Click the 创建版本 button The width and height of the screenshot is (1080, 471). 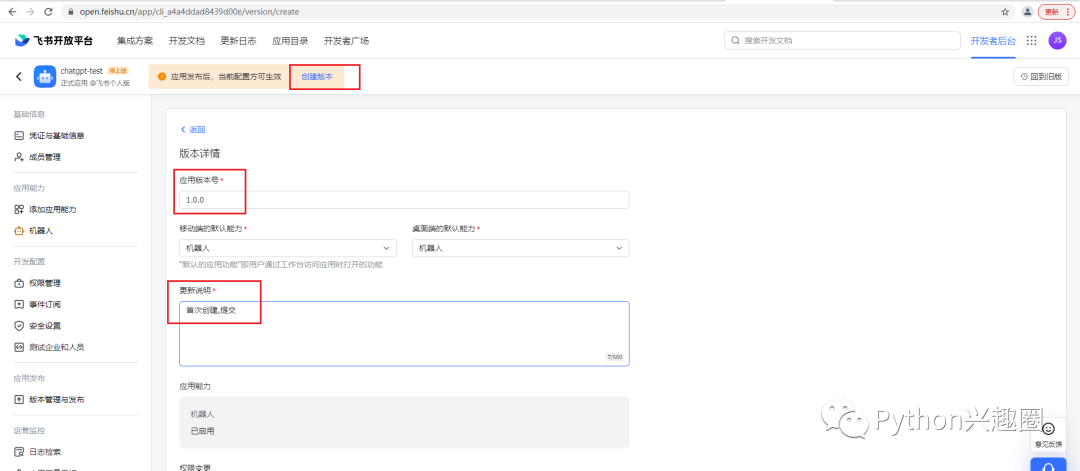(x=317, y=76)
